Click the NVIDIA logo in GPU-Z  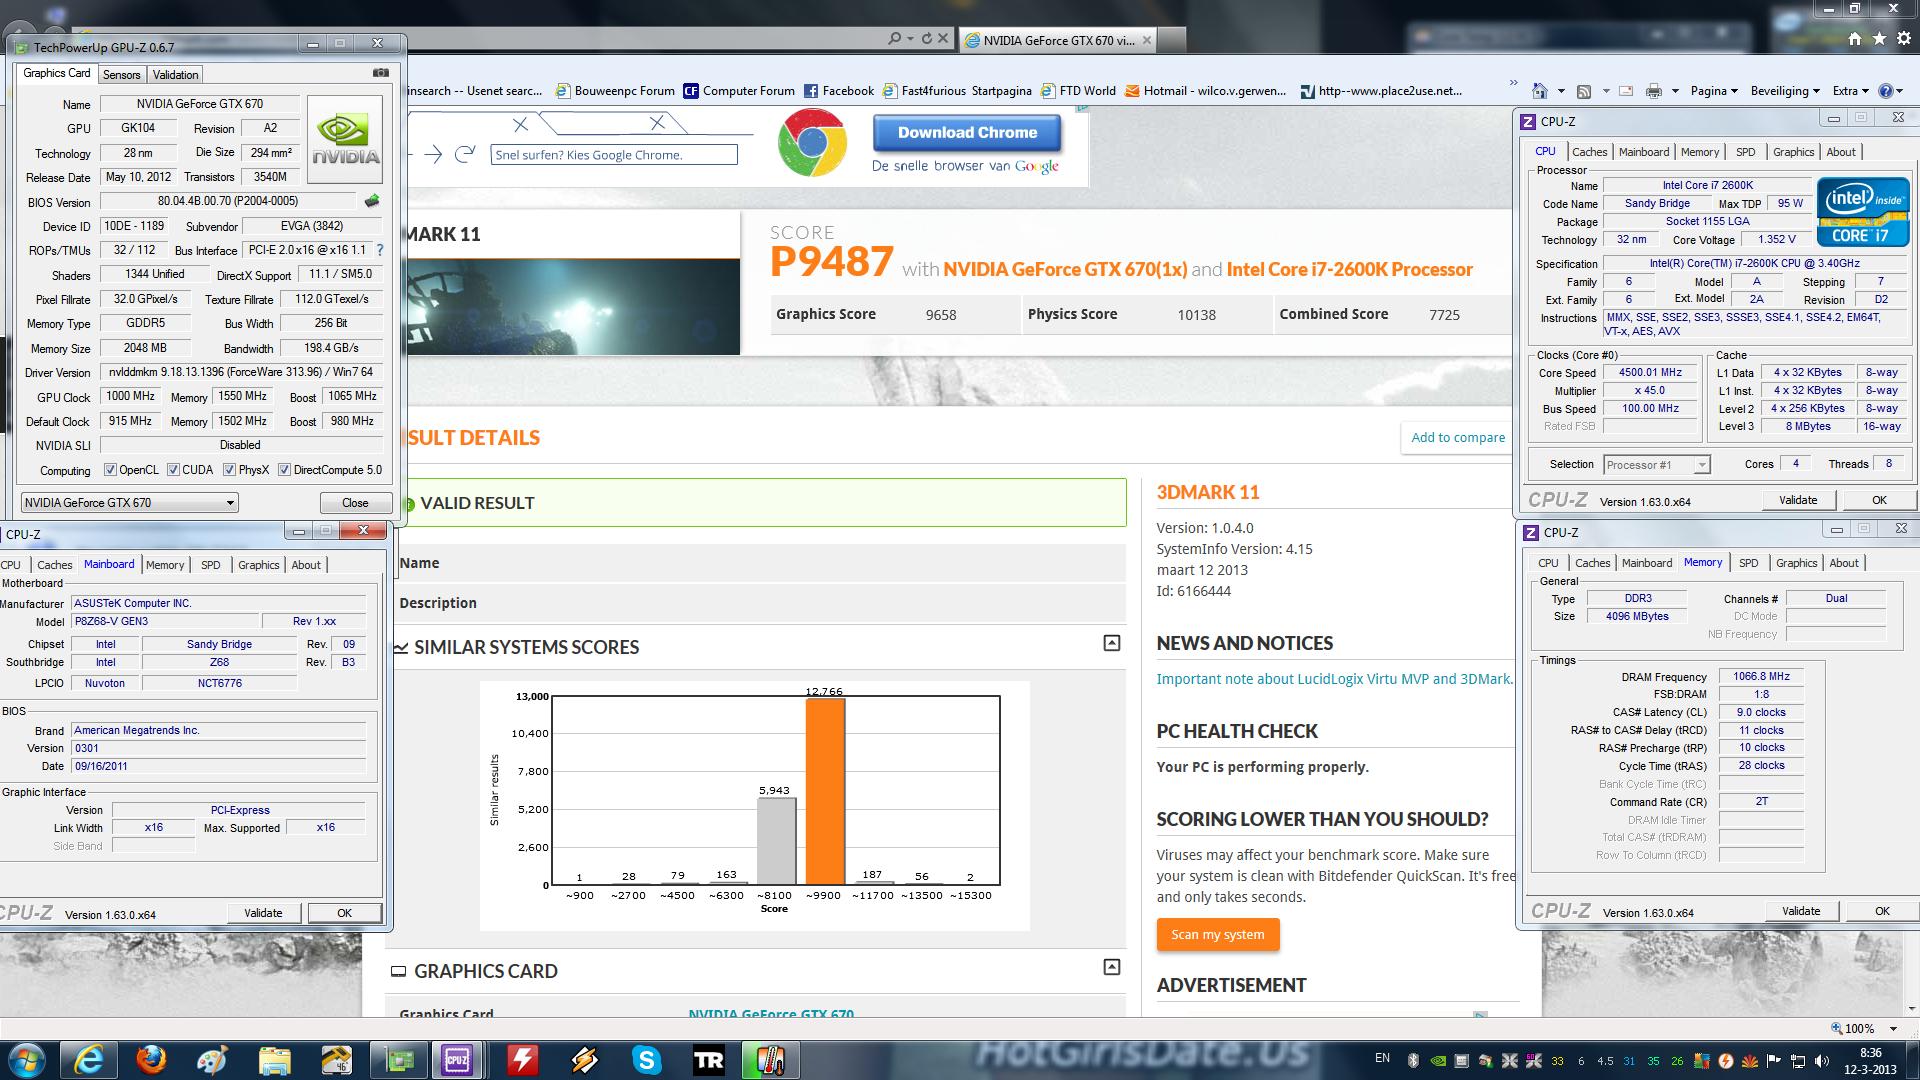coord(345,140)
